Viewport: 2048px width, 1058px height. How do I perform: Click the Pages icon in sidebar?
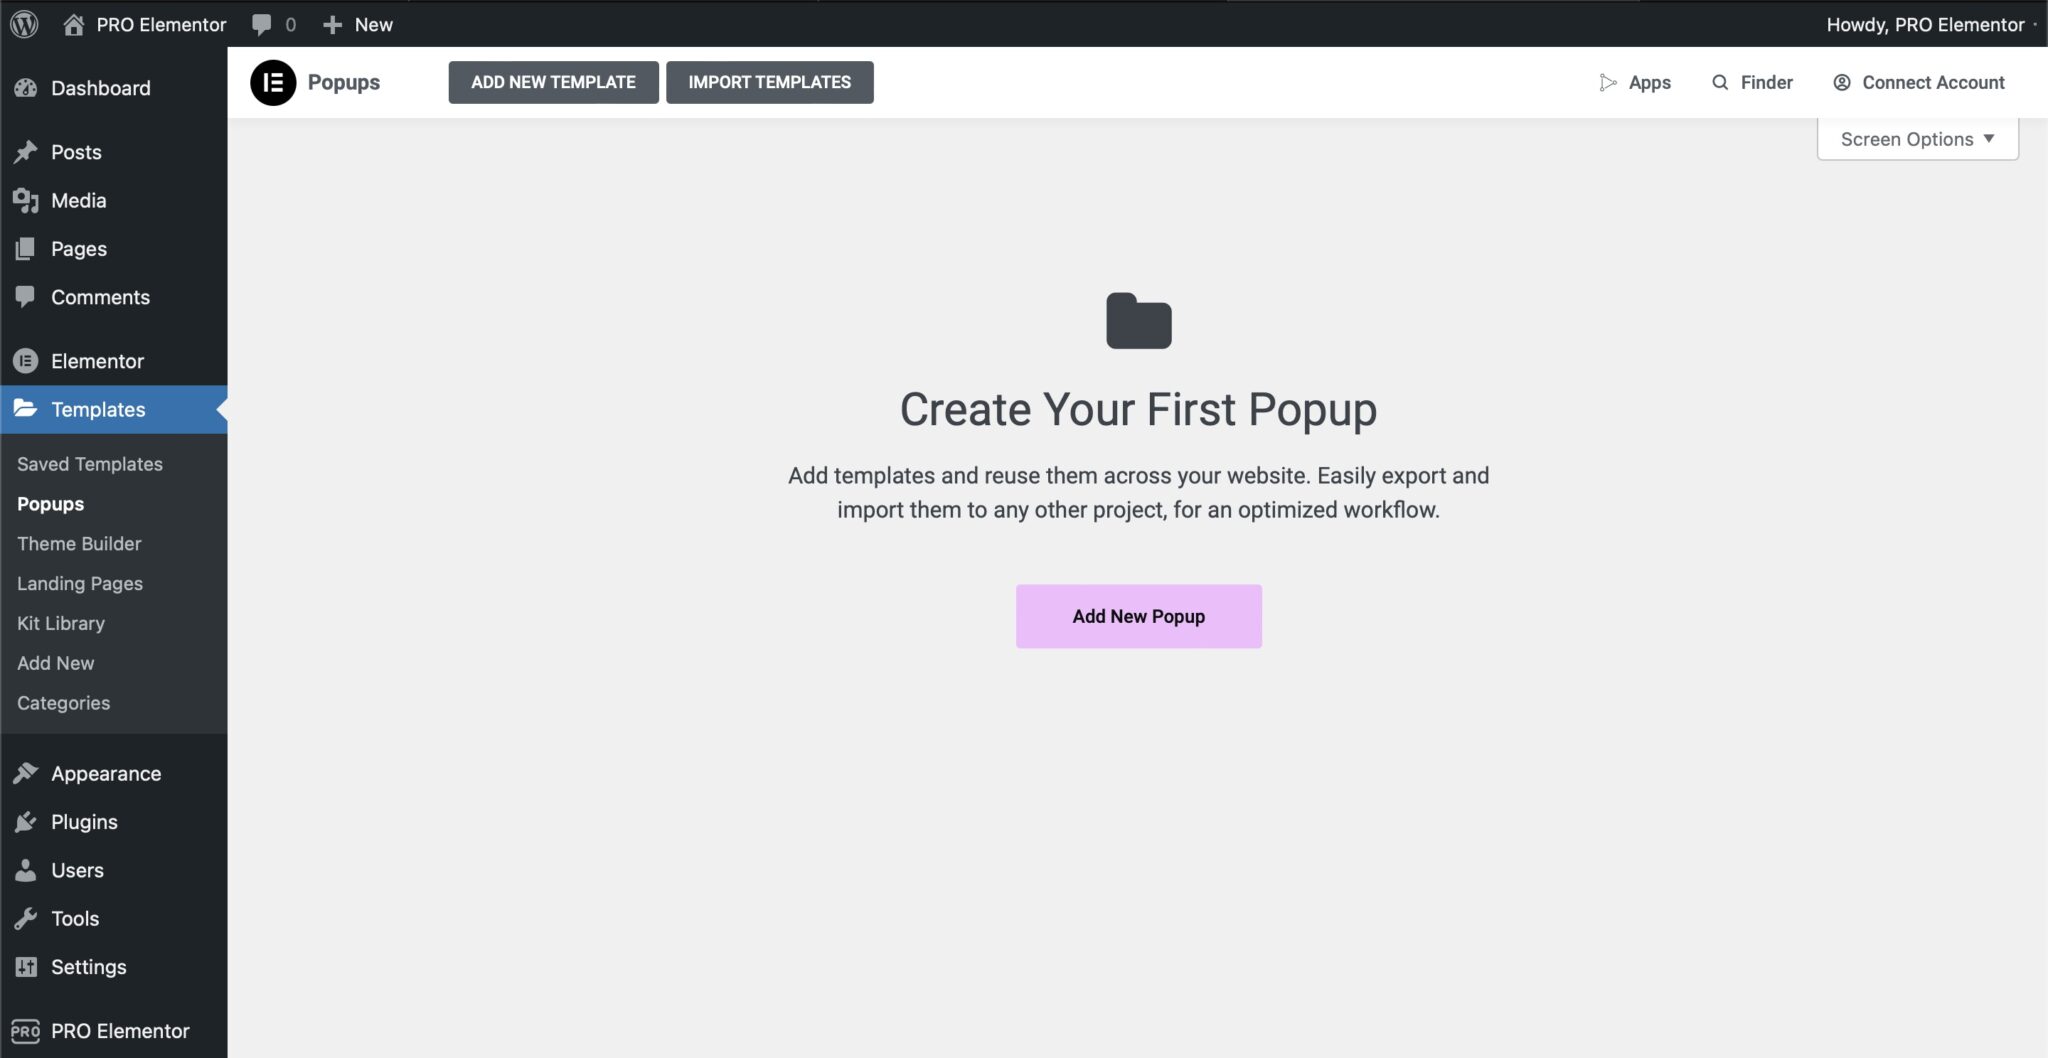26,249
